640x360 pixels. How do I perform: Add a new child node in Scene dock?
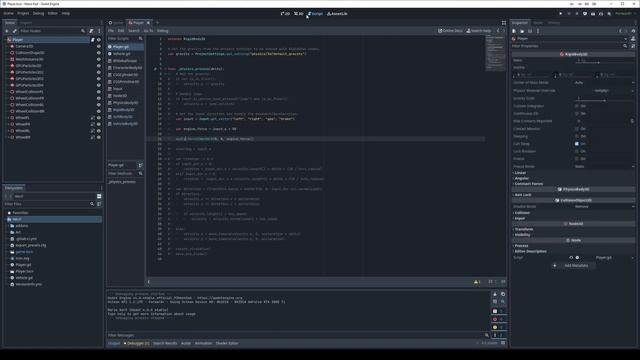[7, 31]
